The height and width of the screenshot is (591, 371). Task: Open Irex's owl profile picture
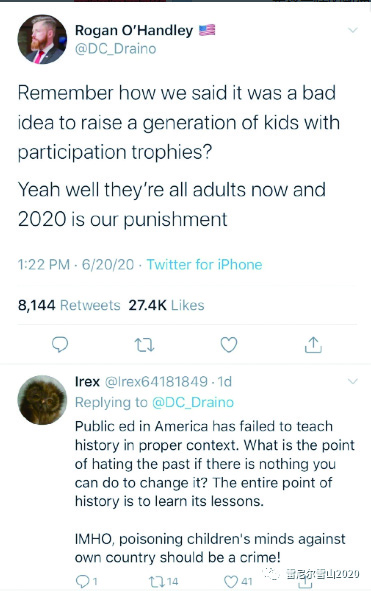pyautogui.click(x=42, y=400)
